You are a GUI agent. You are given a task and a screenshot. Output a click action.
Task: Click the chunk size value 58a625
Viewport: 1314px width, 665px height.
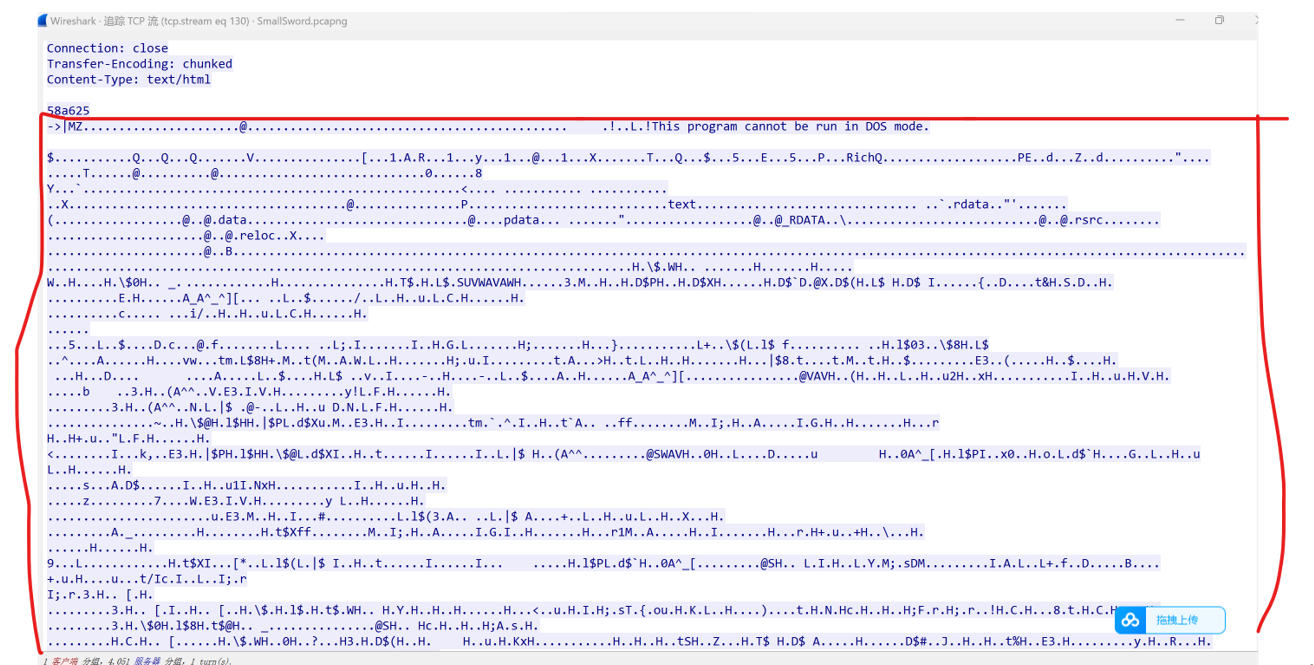point(68,111)
